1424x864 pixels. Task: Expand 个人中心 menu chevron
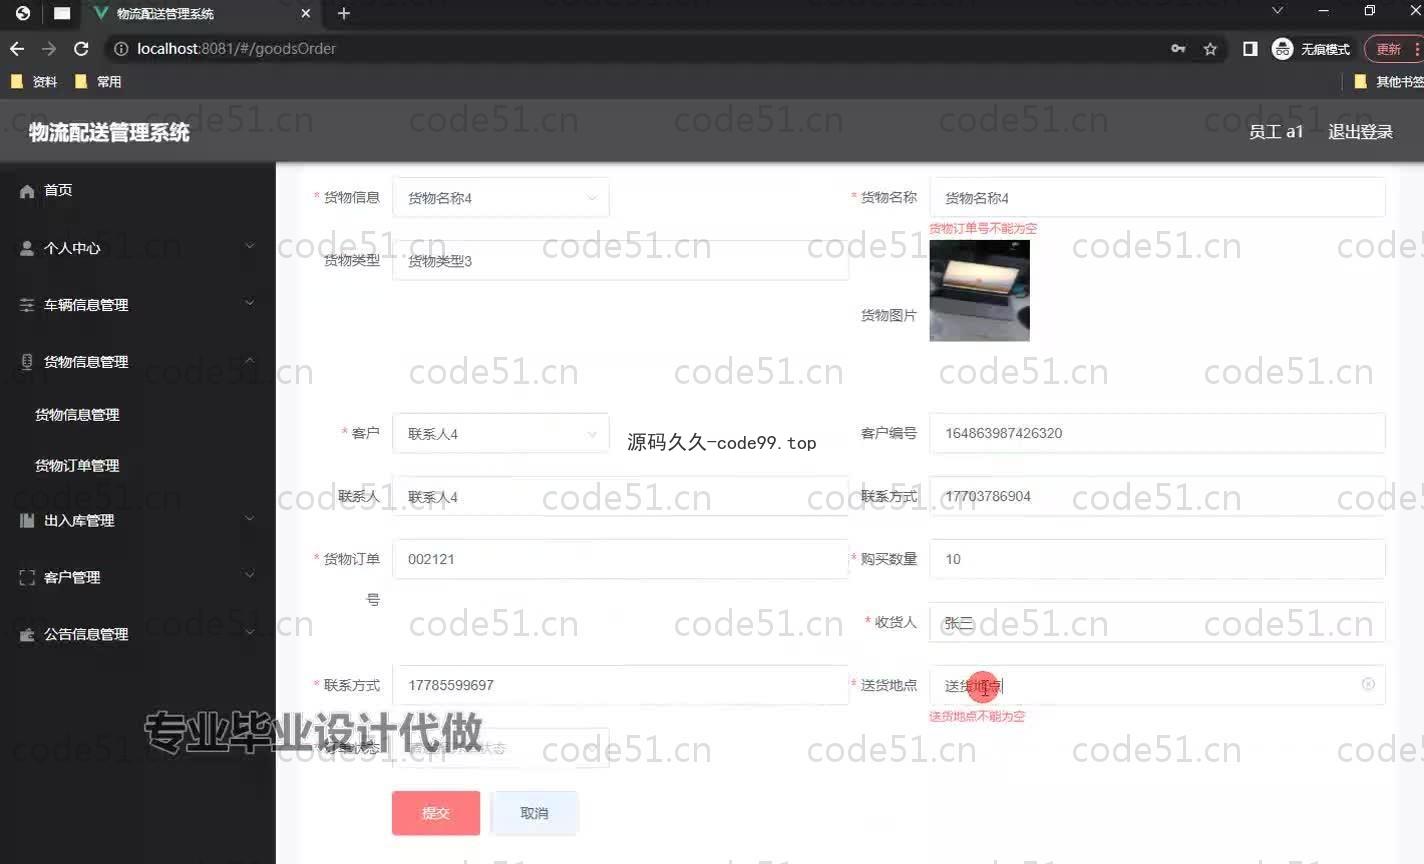pyautogui.click(x=250, y=246)
